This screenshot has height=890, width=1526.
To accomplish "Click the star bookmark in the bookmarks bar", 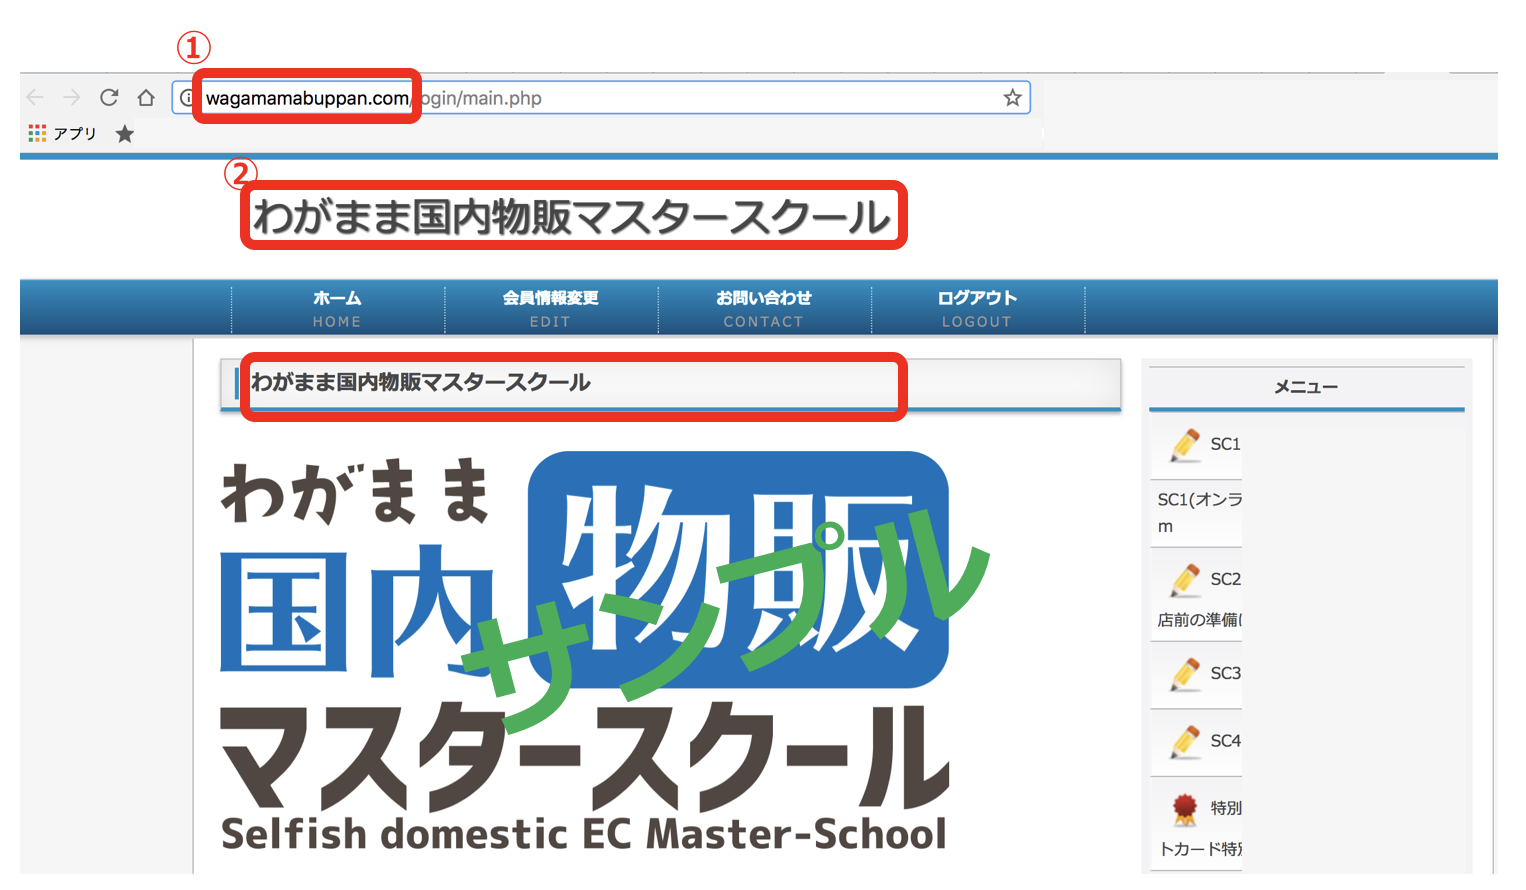I will [125, 134].
